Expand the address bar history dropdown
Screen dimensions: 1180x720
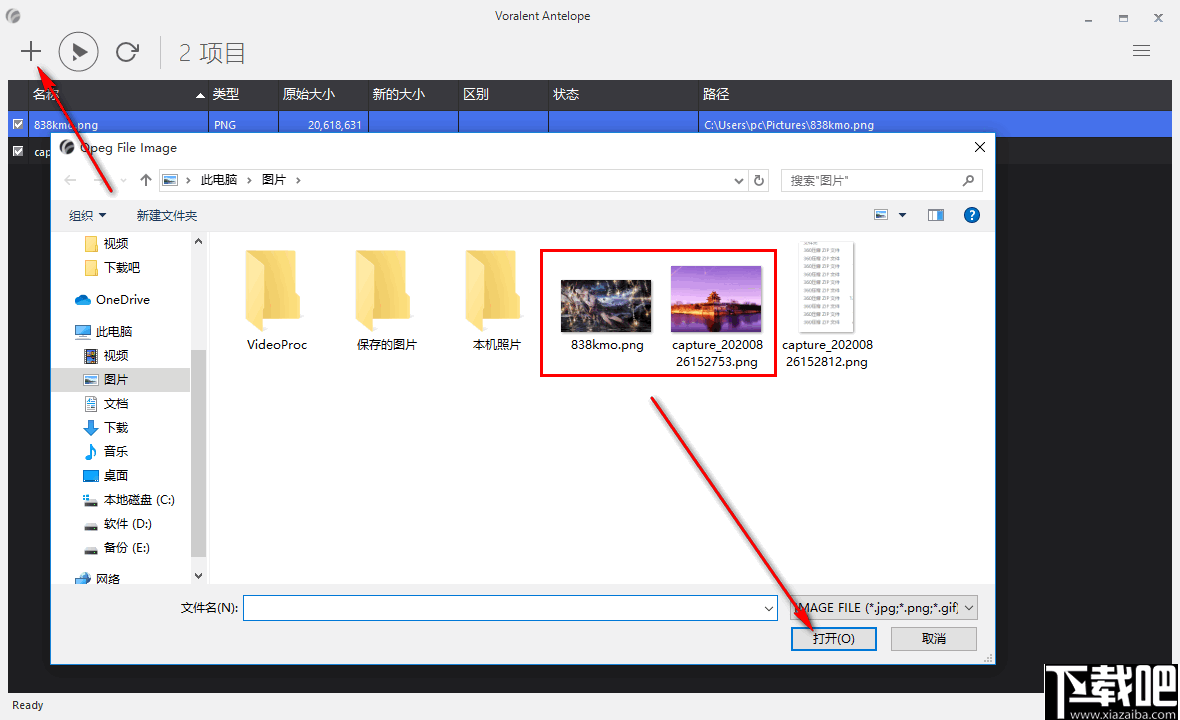(739, 181)
